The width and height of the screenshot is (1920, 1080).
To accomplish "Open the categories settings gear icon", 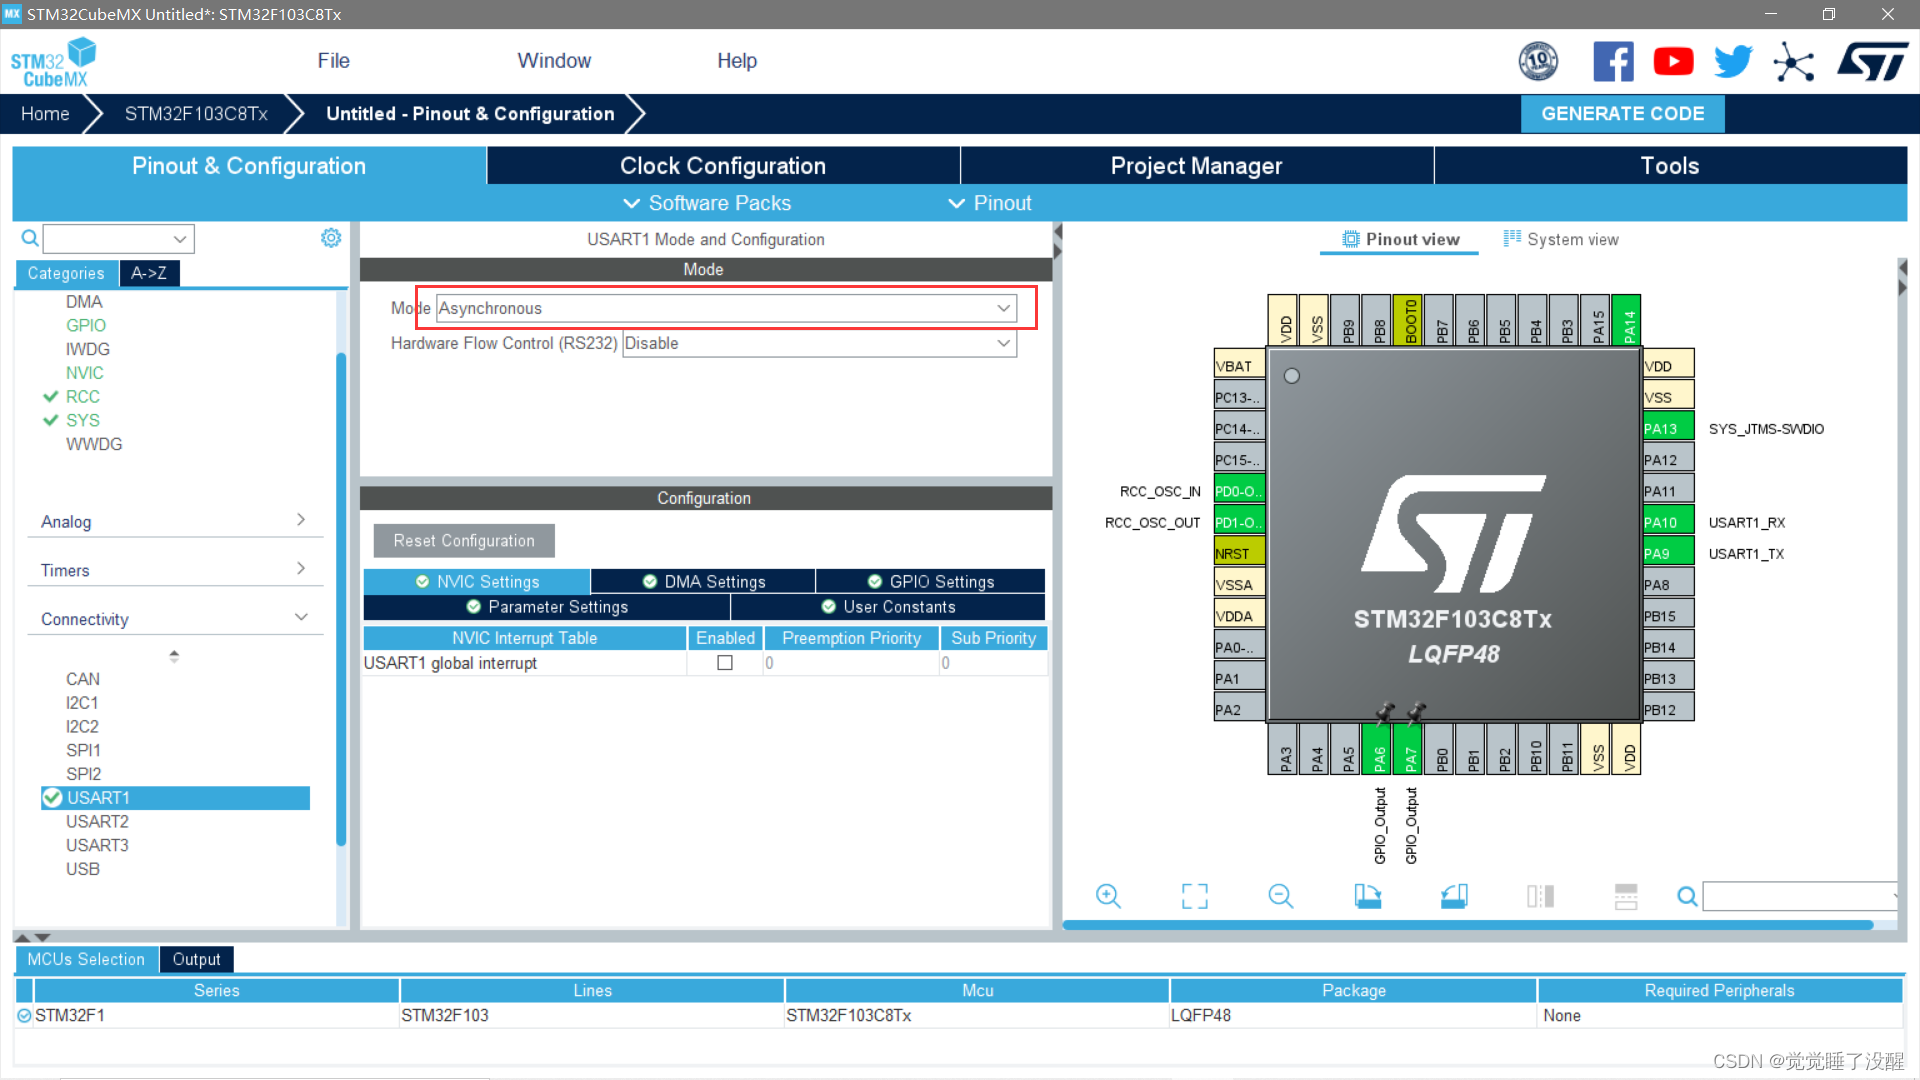I will coord(331,238).
